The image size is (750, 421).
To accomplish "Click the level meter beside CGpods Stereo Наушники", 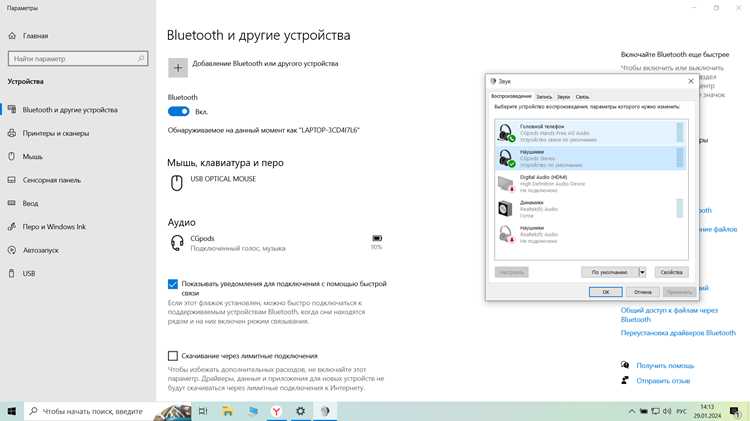I will (680, 158).
